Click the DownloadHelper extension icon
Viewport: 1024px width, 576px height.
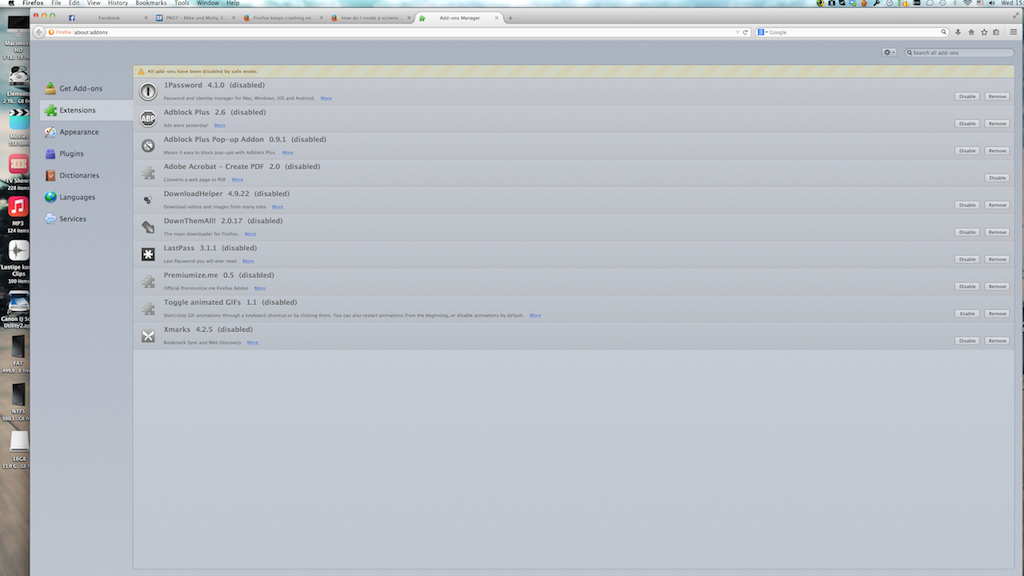pyautogui.click(x=148, y=200)
